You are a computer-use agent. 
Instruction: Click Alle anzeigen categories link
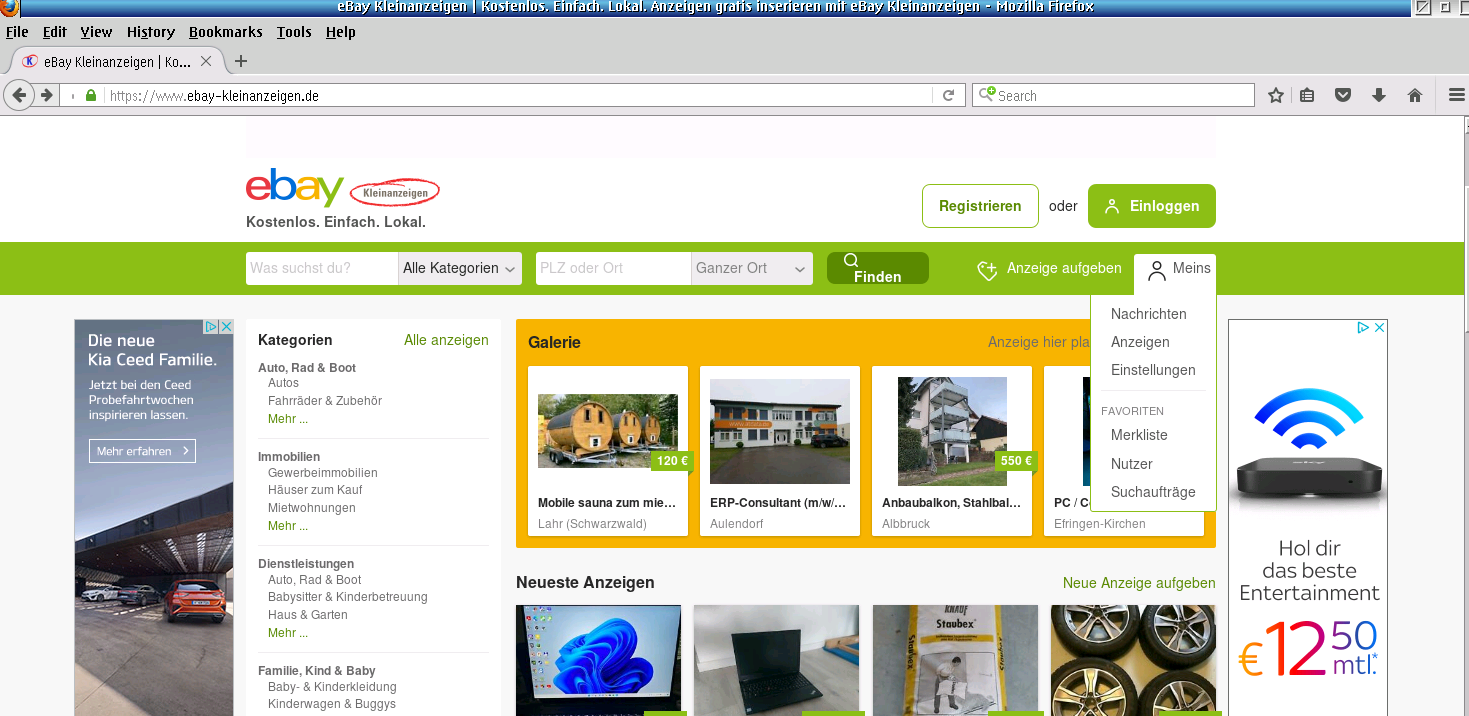click(446, 340)
